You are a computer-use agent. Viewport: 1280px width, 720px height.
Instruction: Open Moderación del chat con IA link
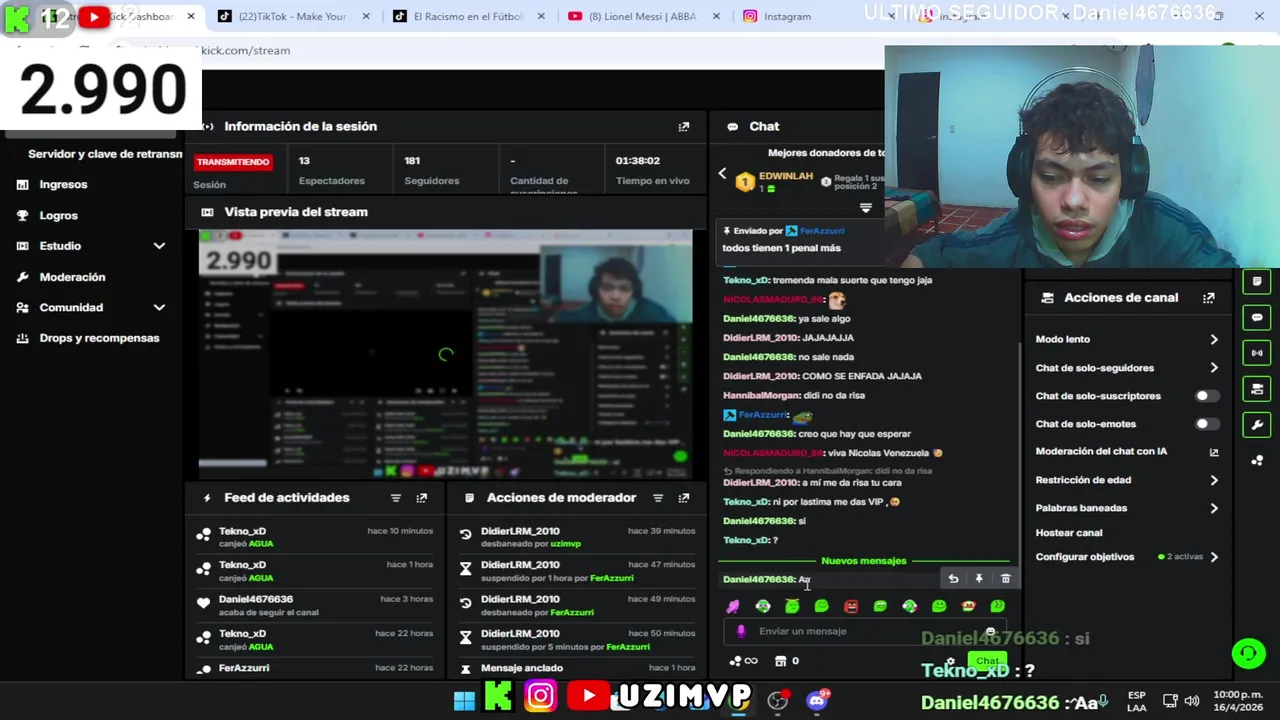[x=1127, y=452]
